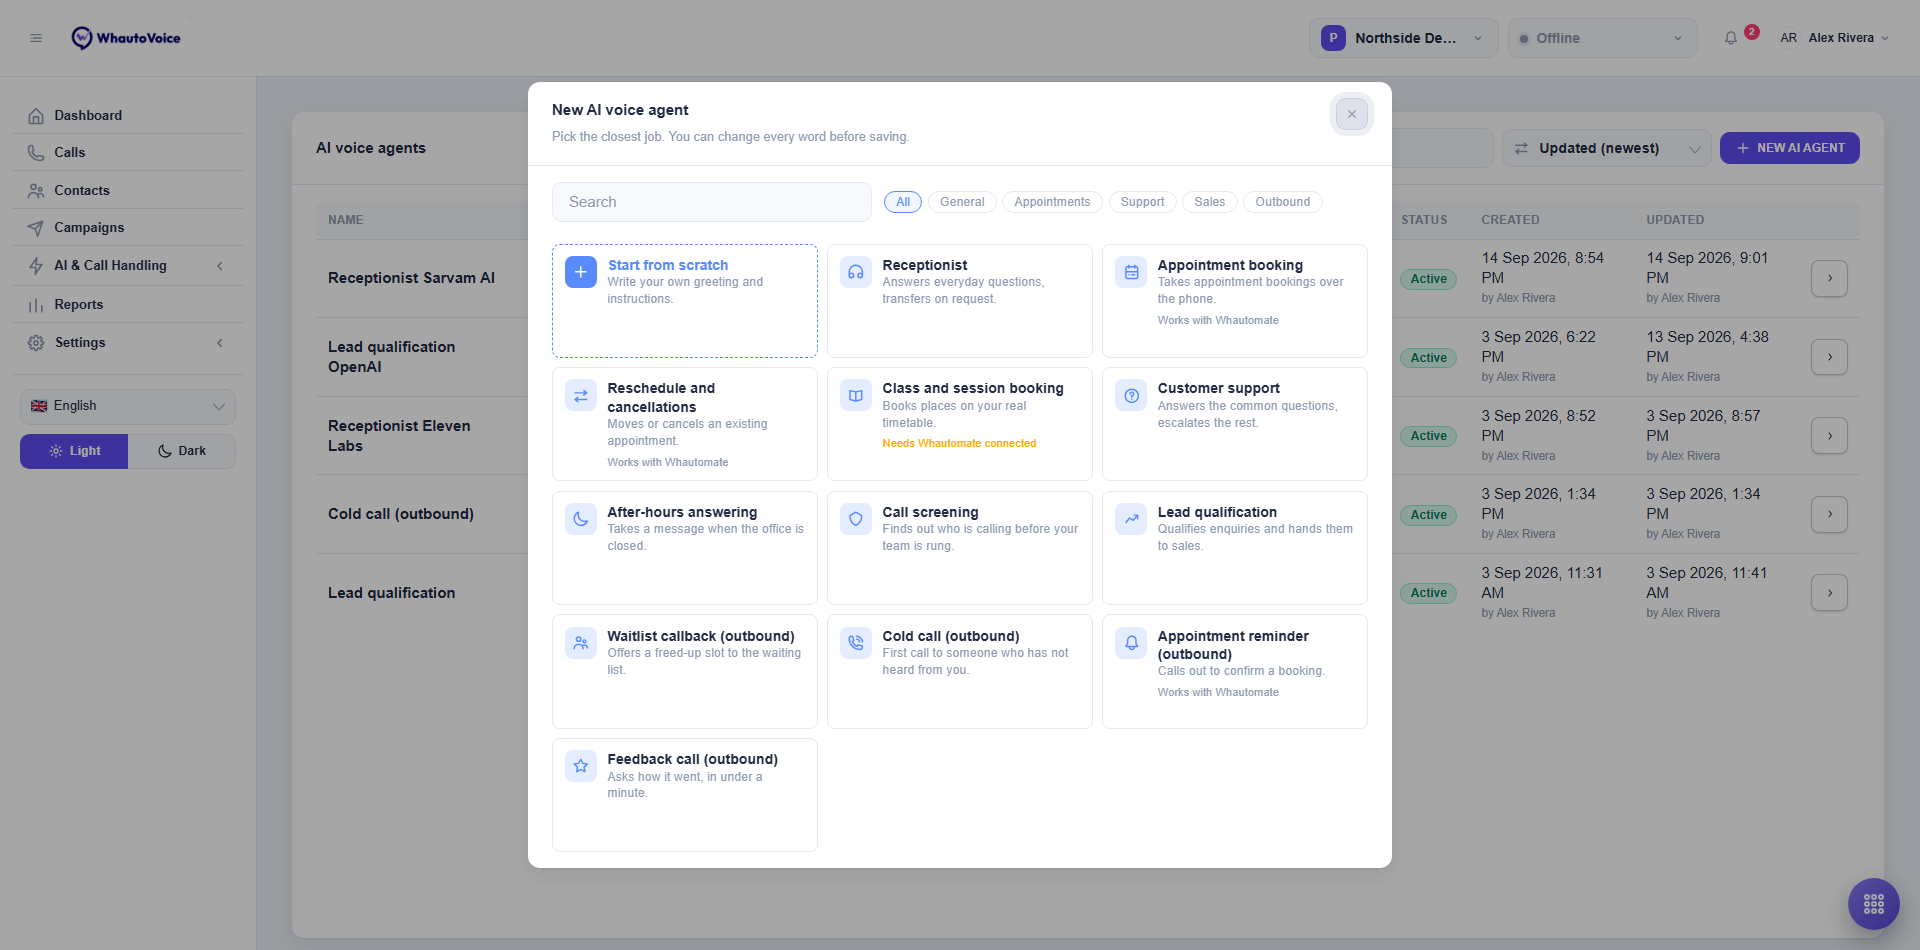
Task: Click the Appointment booking calendar icon
Action: (x=1131, y=272)
